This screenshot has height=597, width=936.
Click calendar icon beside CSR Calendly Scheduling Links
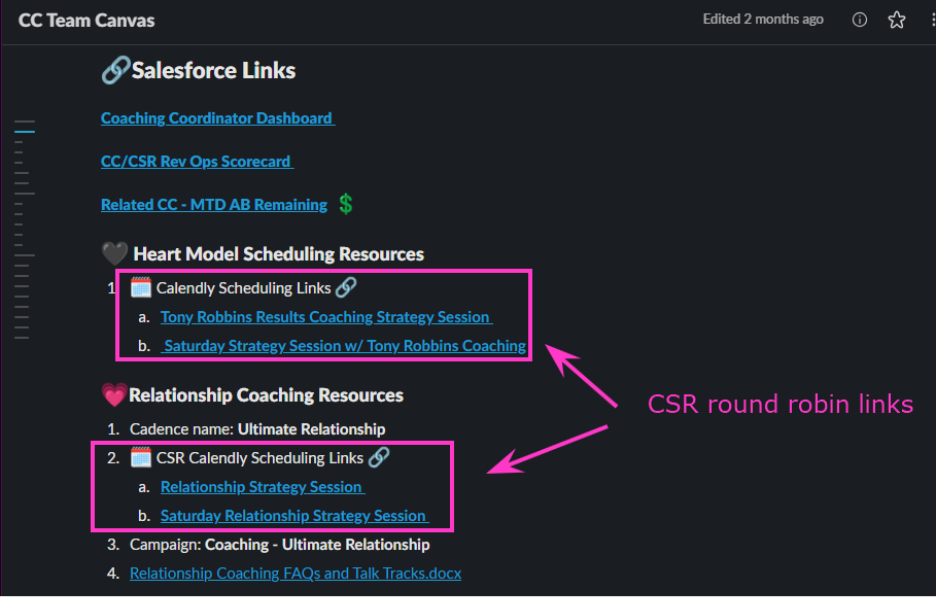coord(141,458)
